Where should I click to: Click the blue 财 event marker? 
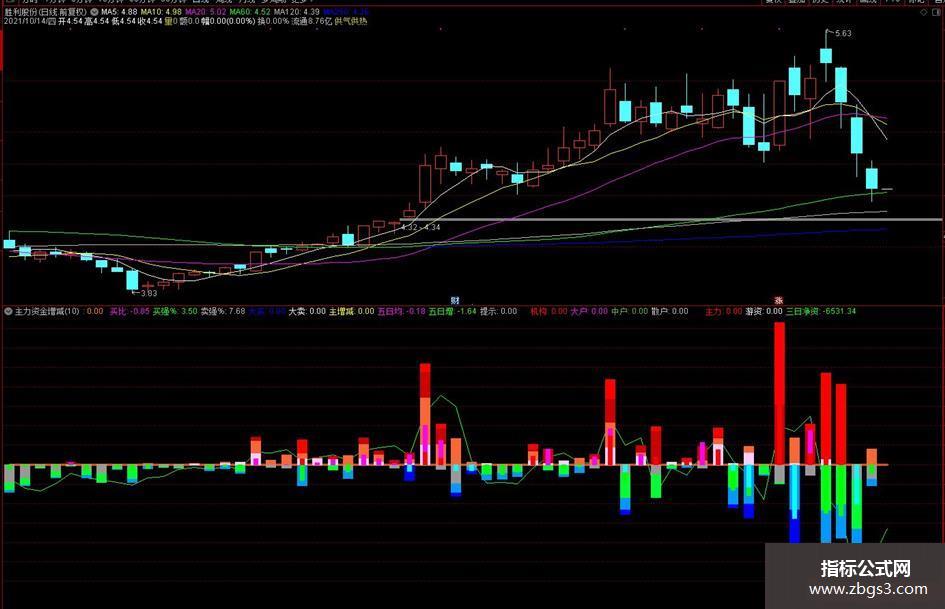[x=455, y=300]
